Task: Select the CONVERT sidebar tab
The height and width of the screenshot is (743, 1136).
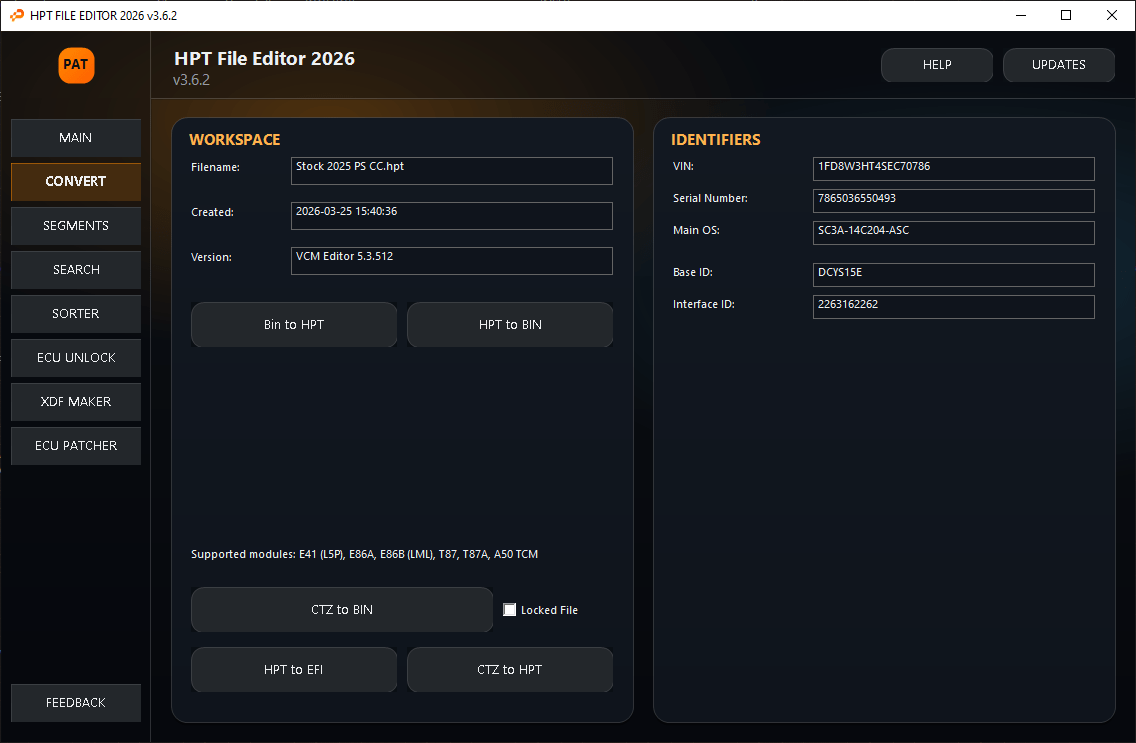Action: (76, 182)
